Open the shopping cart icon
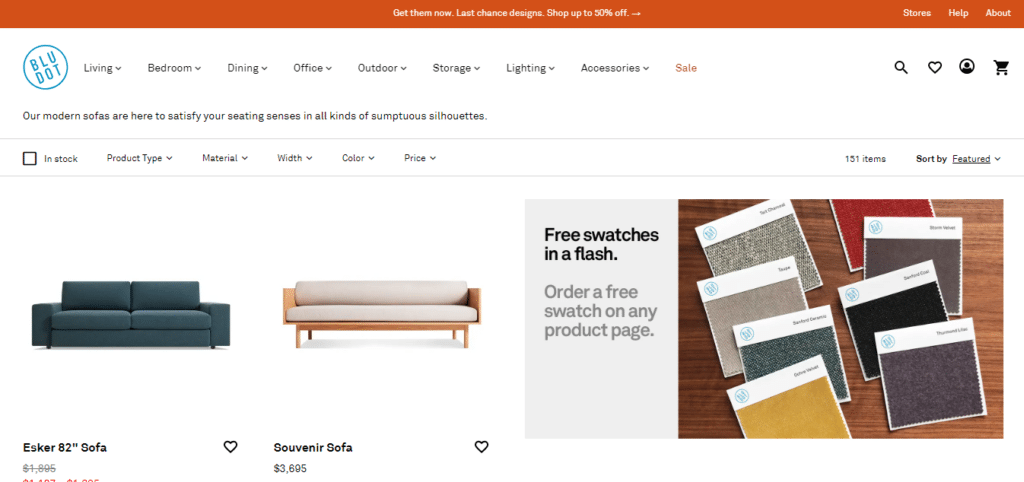This screenshot has height=482, width=1024. (1001, 67)
